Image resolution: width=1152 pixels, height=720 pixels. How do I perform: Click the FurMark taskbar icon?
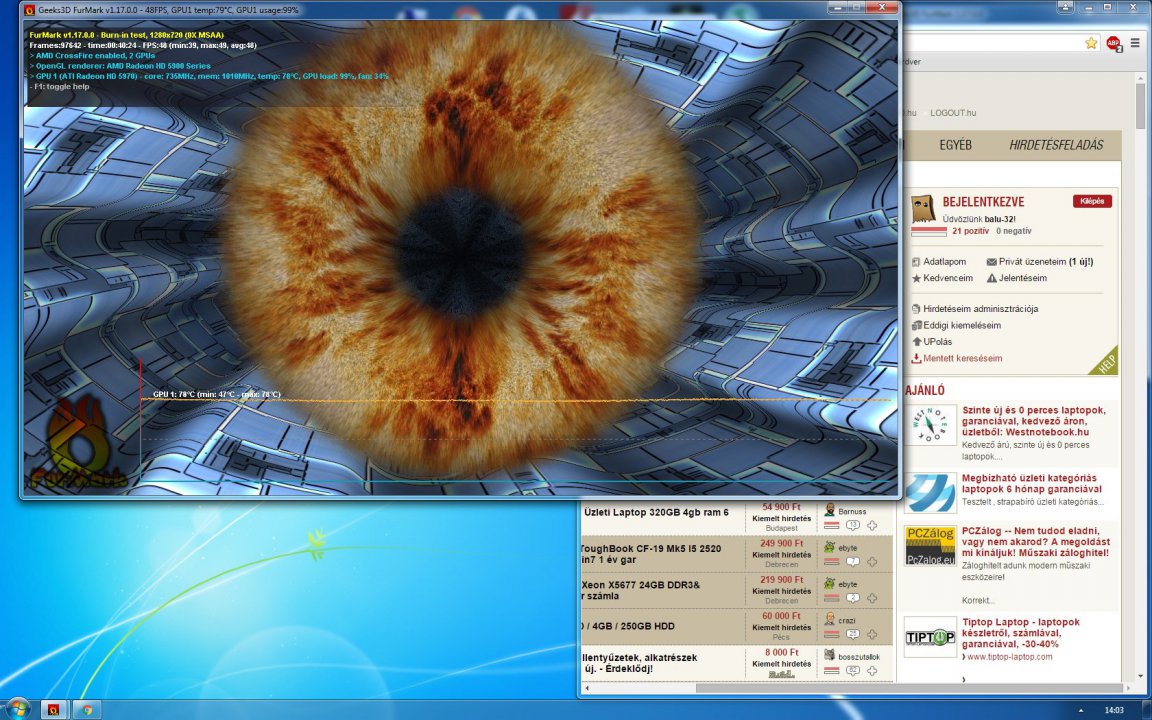tap(53, 710)
